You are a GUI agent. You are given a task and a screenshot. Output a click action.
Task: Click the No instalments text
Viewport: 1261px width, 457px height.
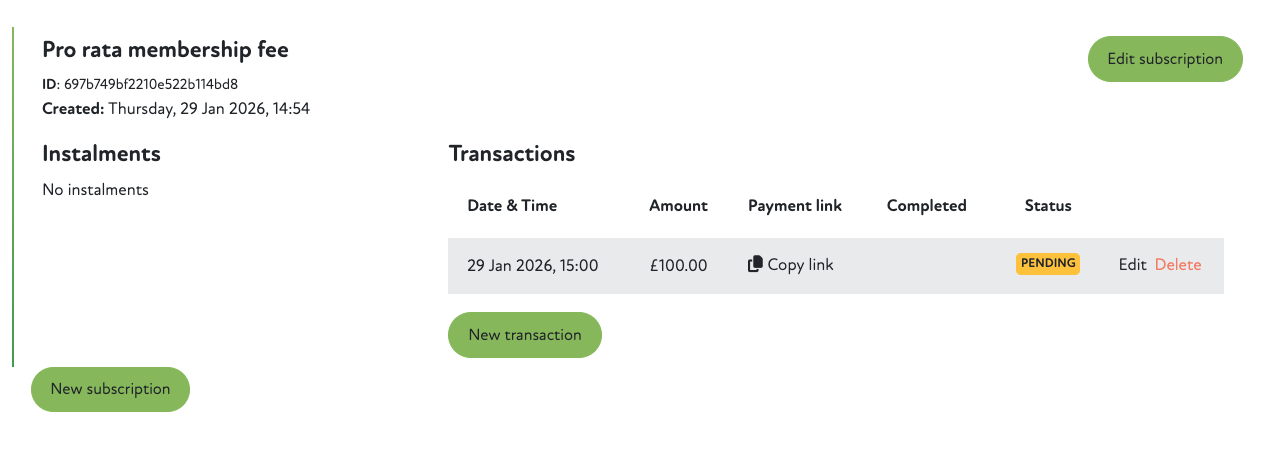coord(95,189)
